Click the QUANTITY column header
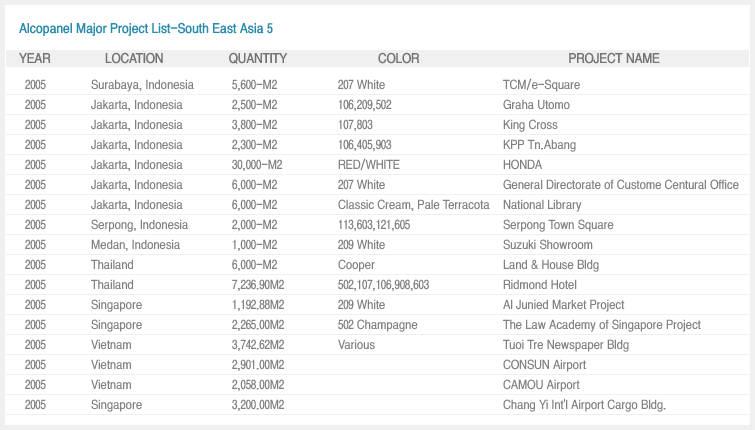 (258, 58)
